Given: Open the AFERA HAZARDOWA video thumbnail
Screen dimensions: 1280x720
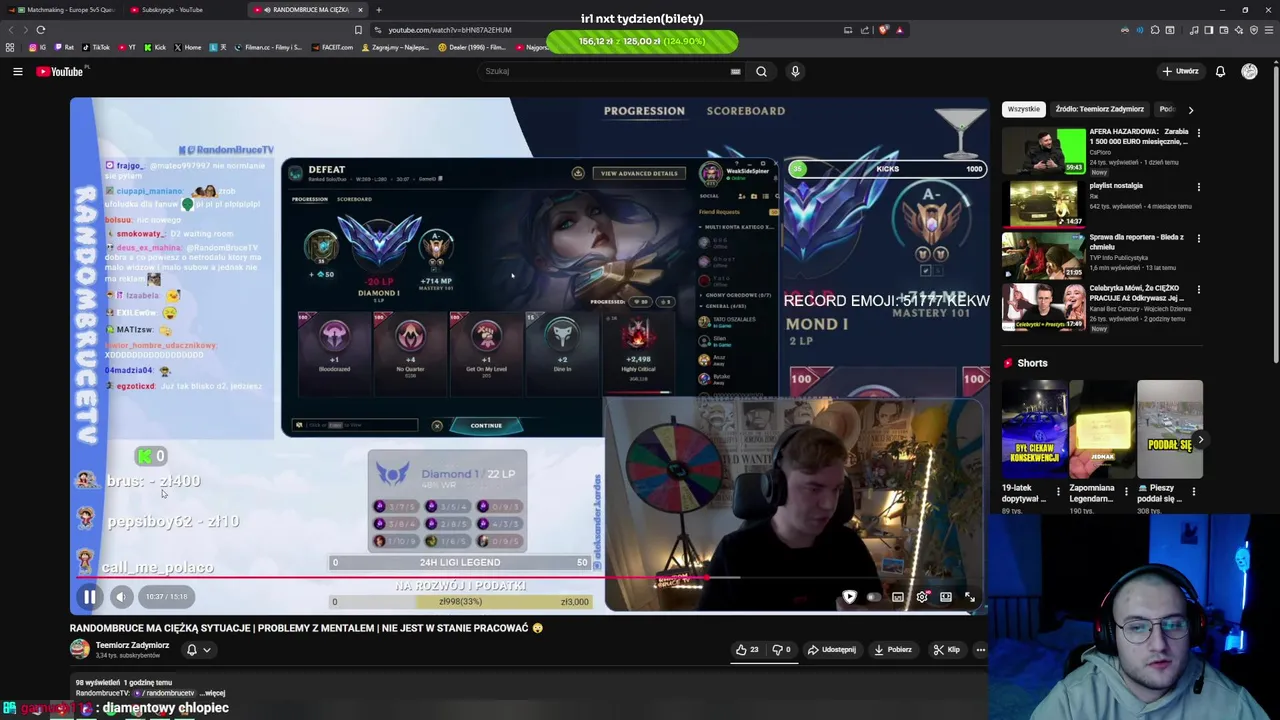Looking at the screenshot, I should 1044,151.
